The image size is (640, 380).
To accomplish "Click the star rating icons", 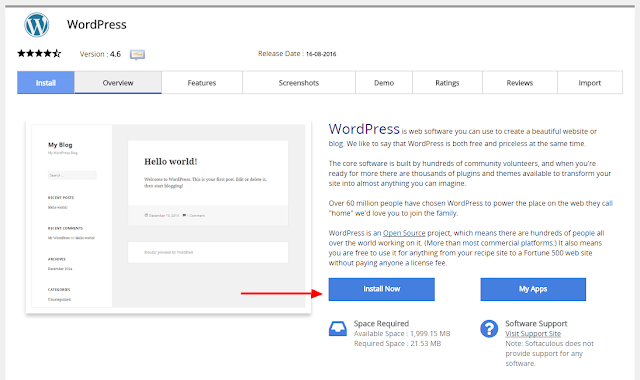I will (x=39, y=53).
